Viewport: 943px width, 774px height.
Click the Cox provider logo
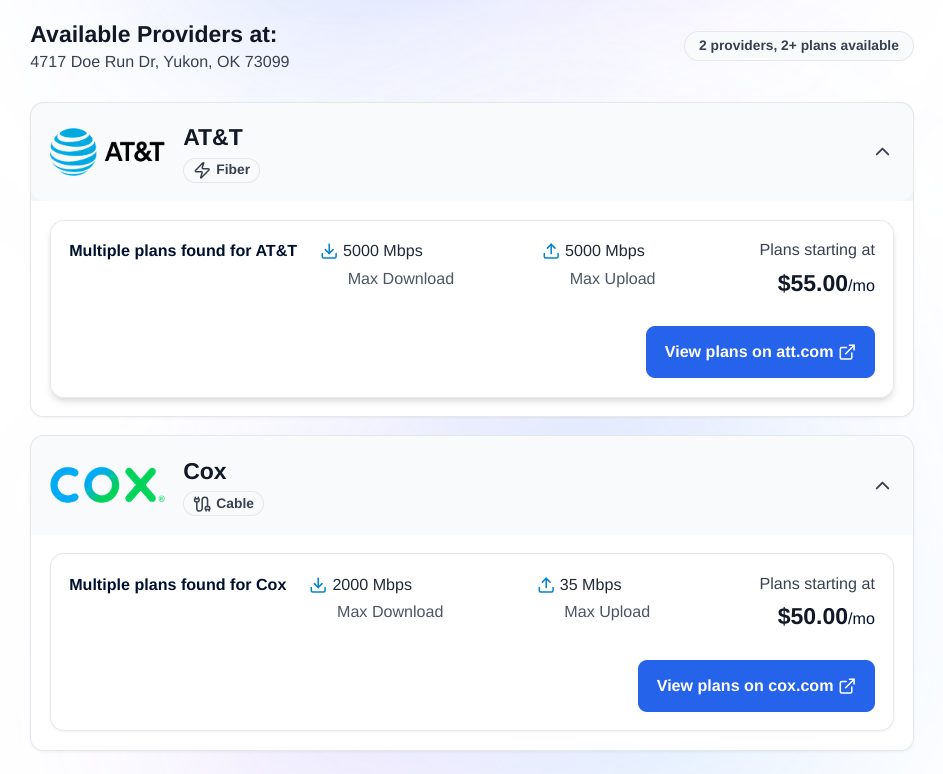106,484
